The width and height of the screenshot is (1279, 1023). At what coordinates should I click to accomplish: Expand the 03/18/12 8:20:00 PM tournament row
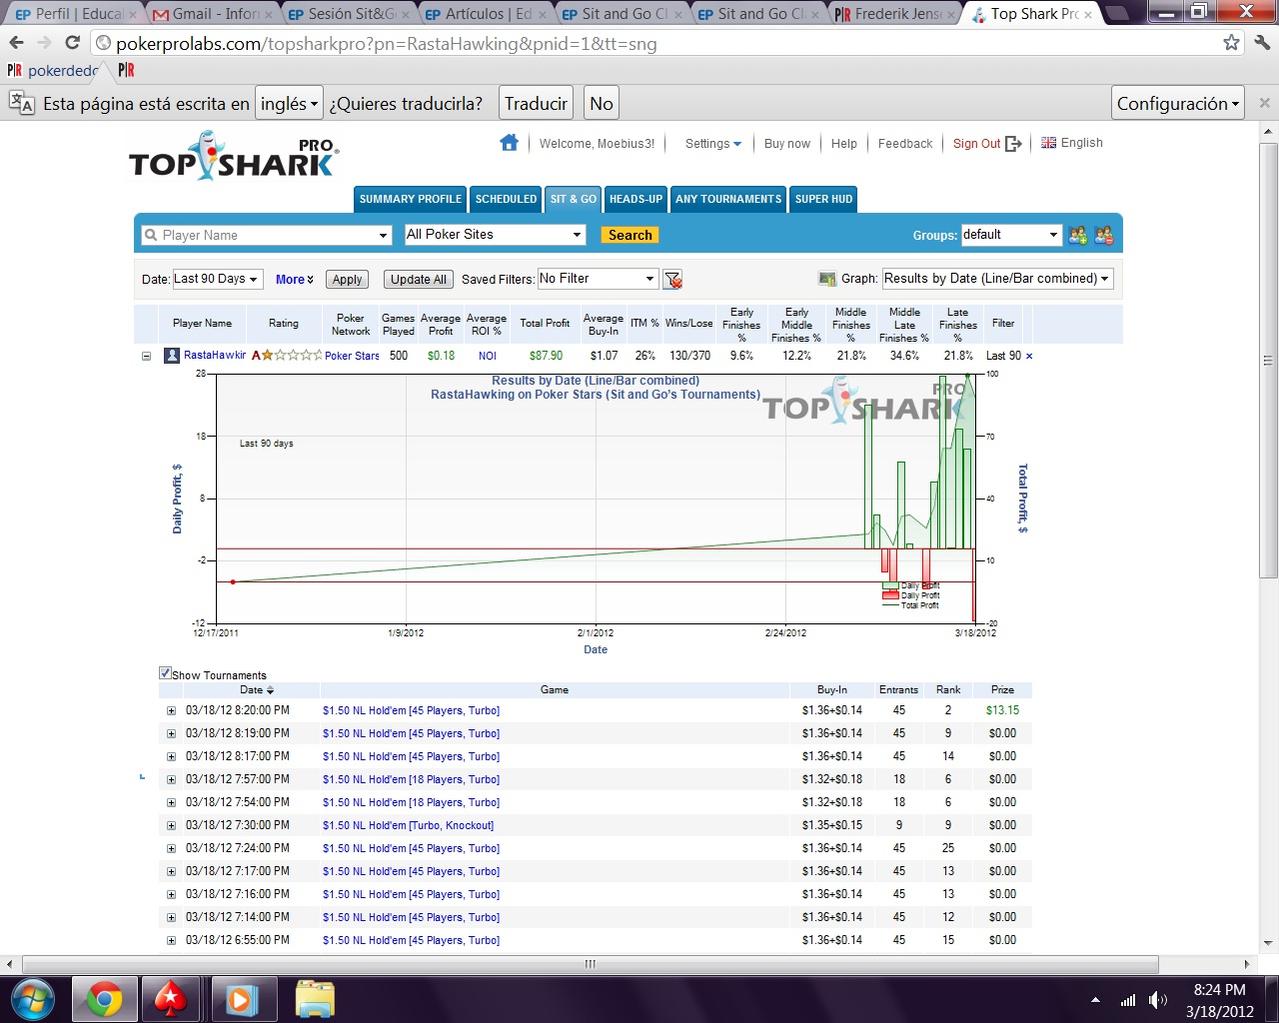pyautogui.click(x=171, y=711)
